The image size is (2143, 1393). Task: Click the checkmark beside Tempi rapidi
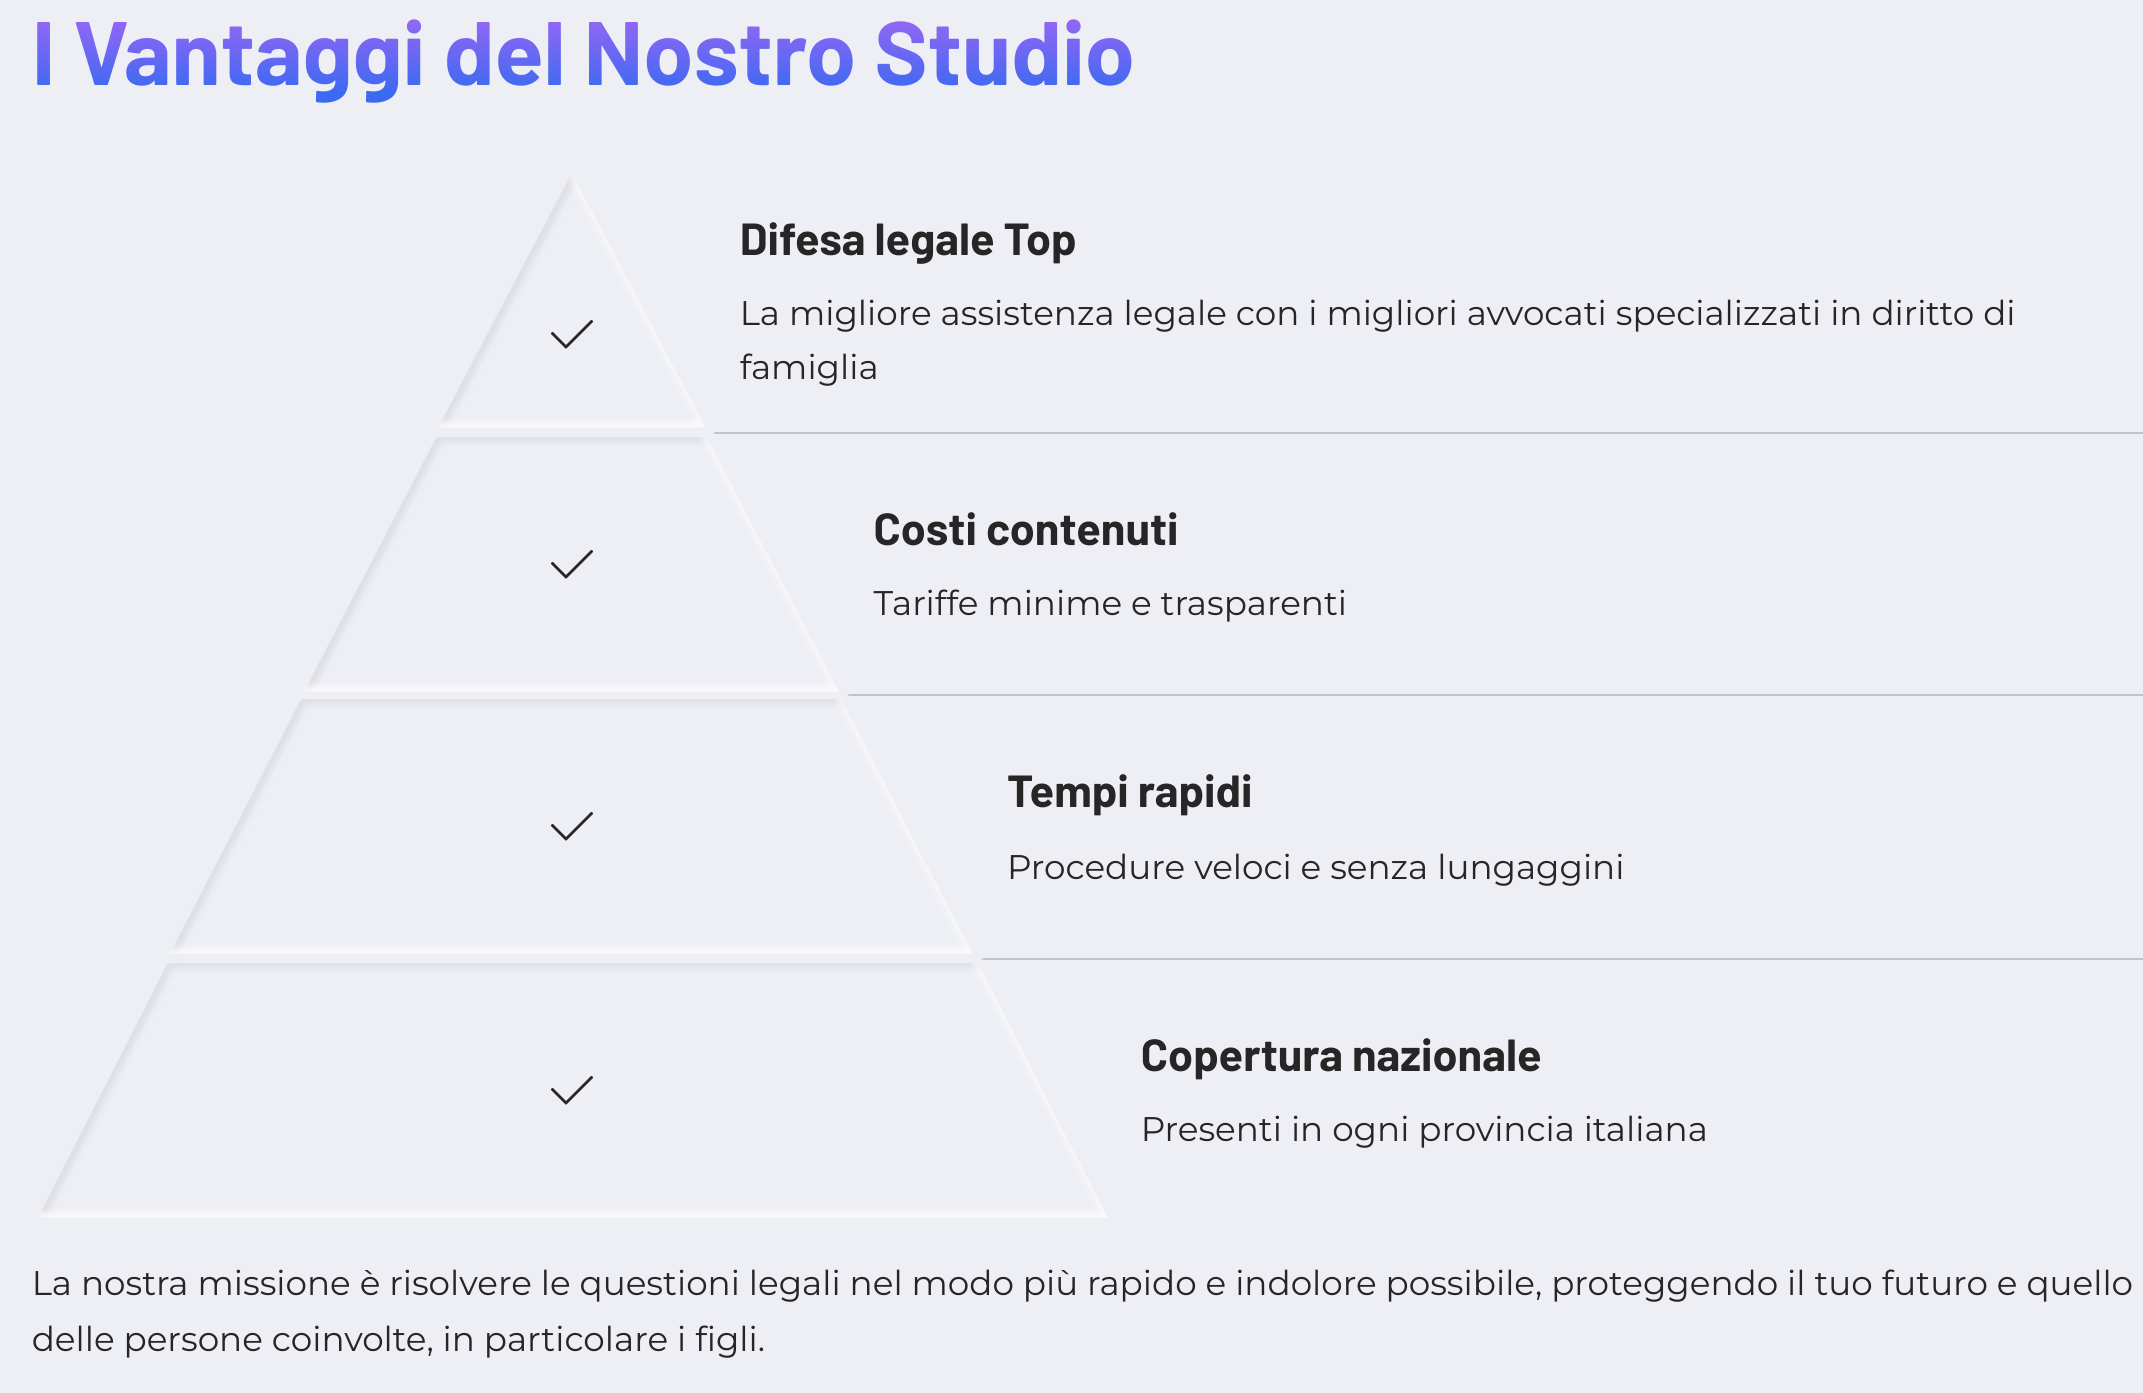[x=572, y=827]
